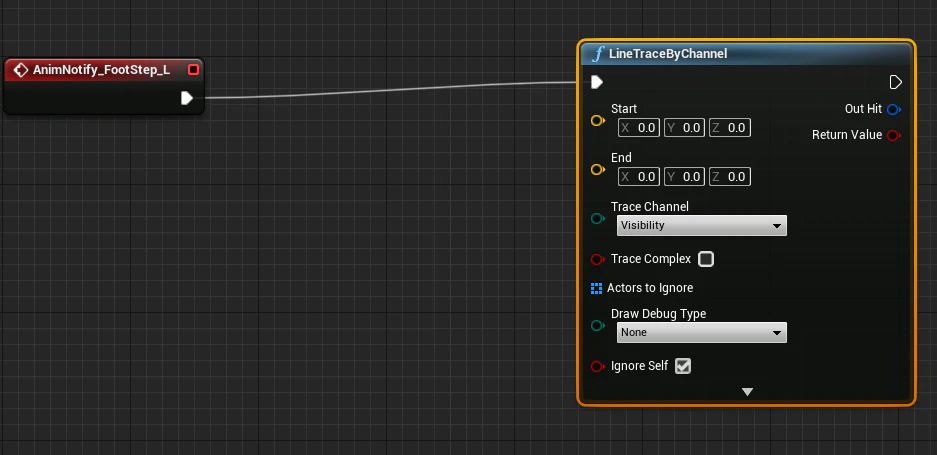Click the Trace Complex boolean pin

(x=598, y=259)
